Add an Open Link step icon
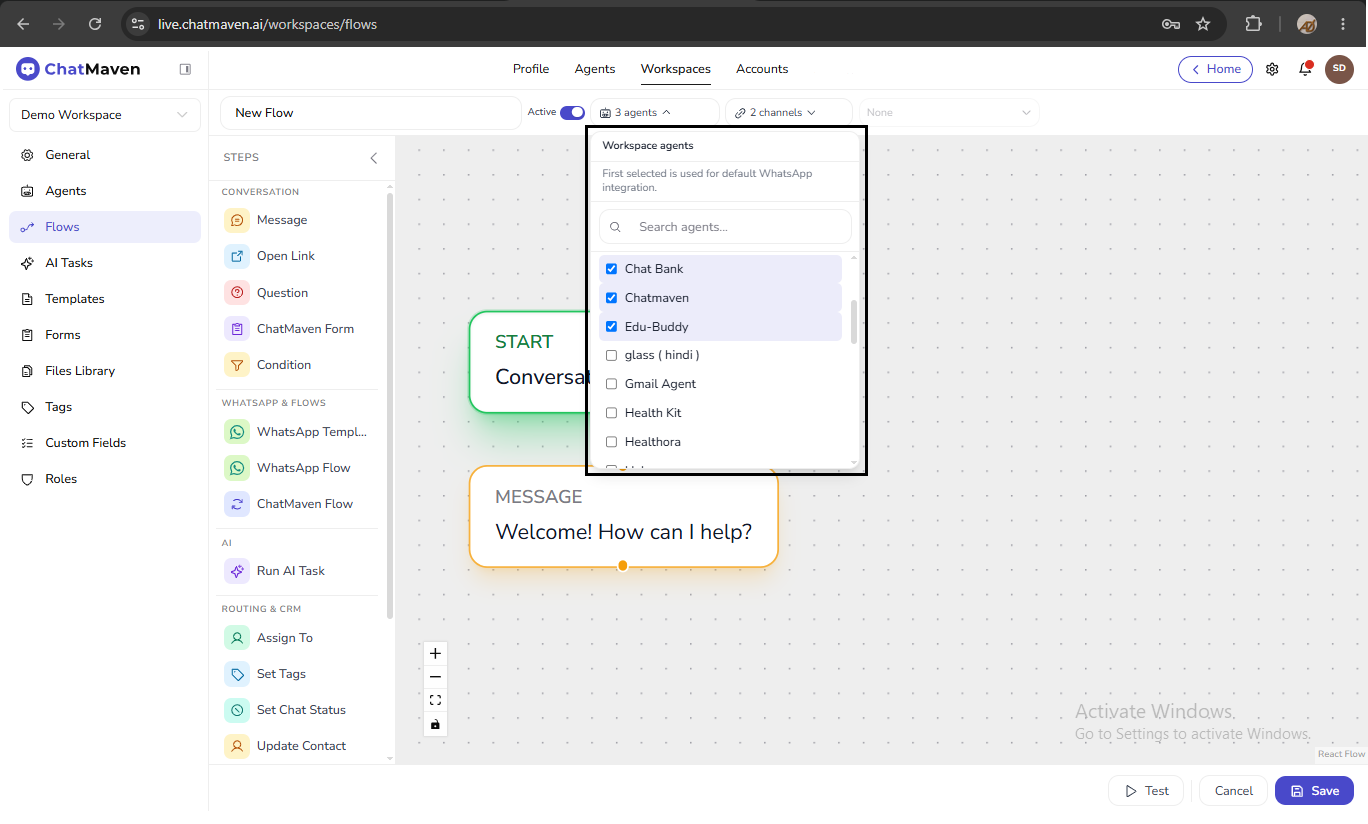 click(x=237, y=256)
